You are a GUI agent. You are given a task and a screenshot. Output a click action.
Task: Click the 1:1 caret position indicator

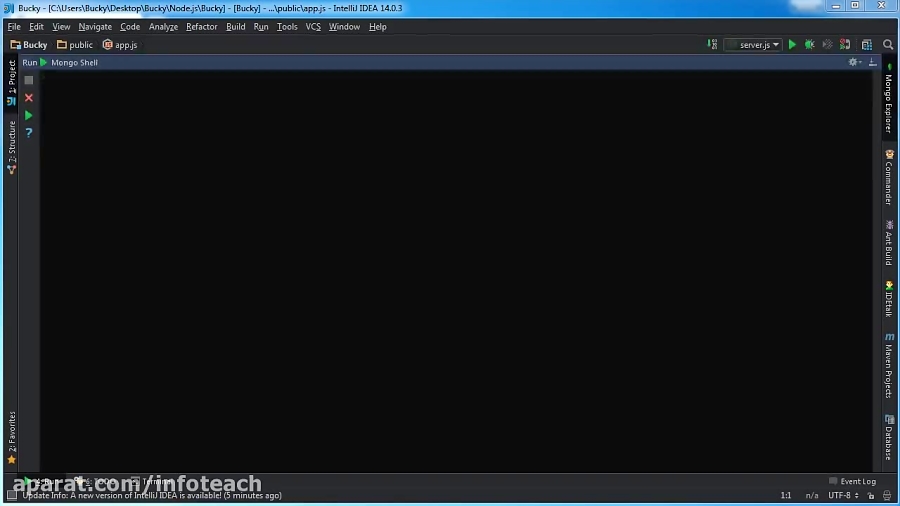[x=786, y=496]
